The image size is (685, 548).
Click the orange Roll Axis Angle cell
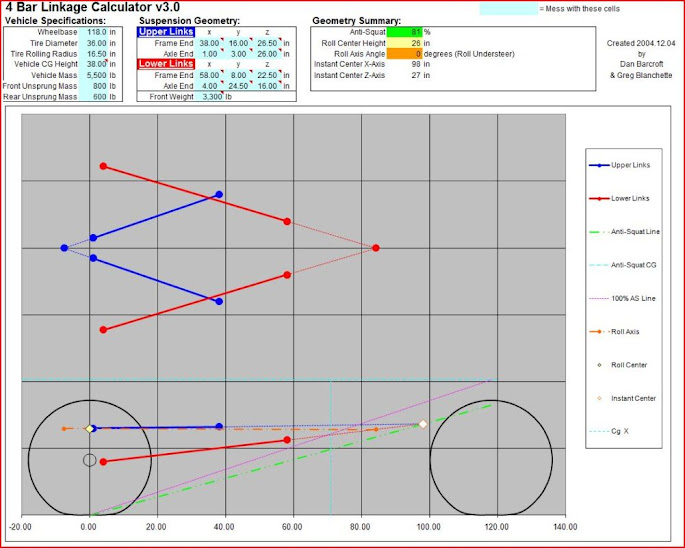tap(405, 54)
